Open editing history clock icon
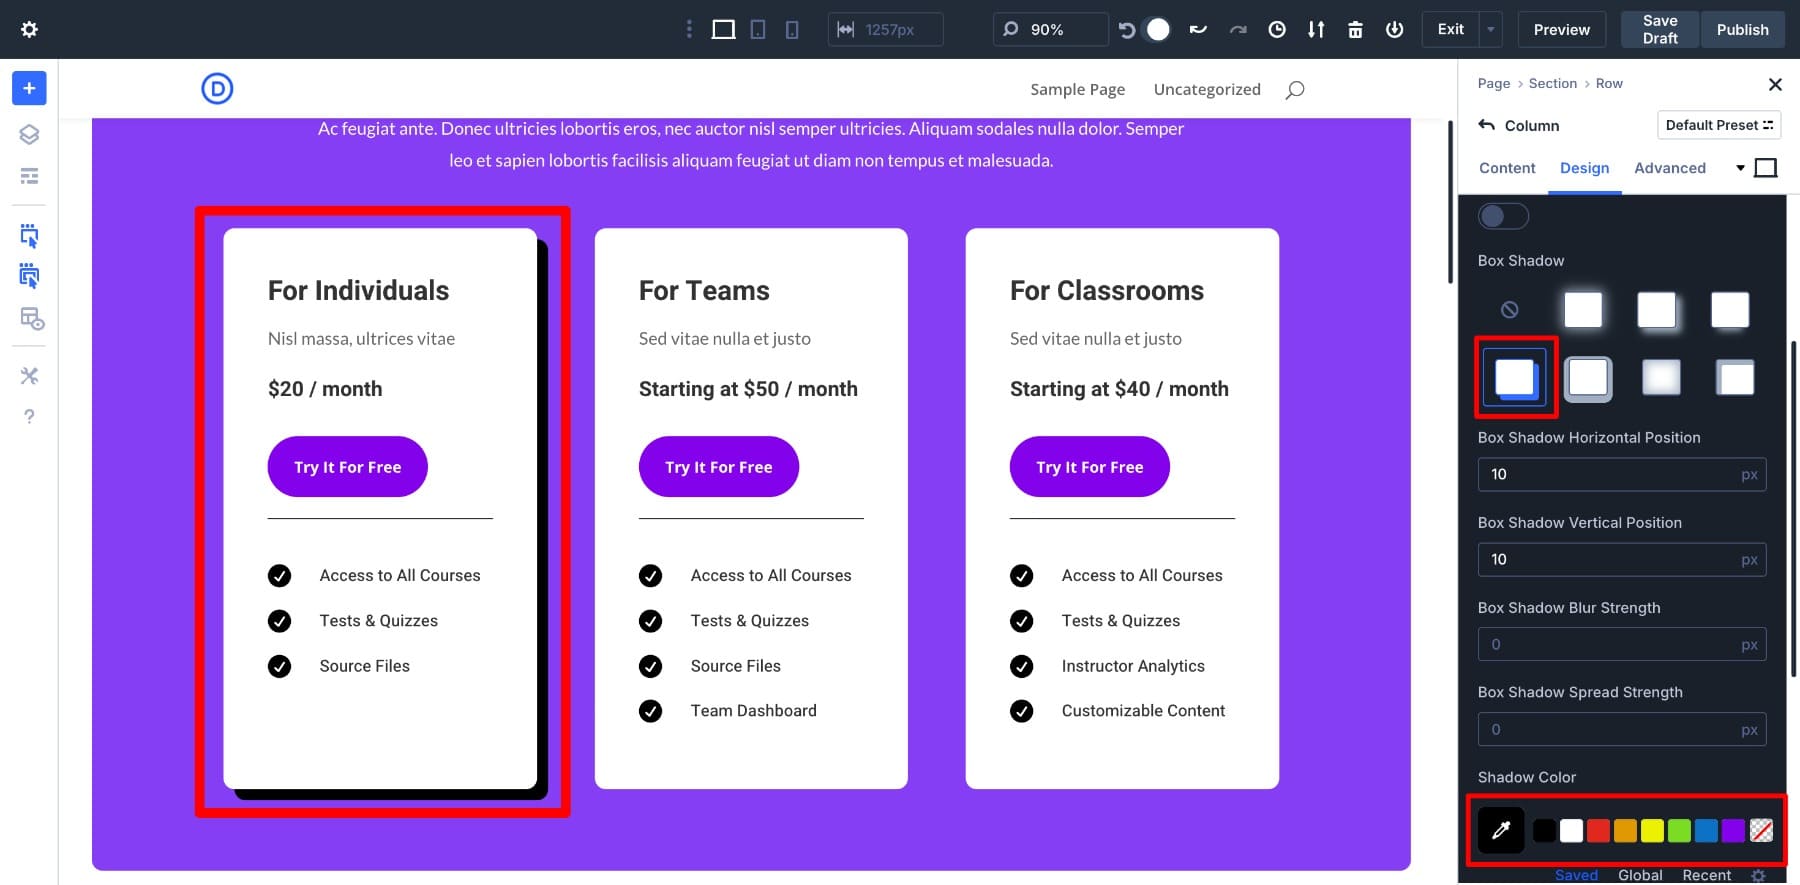This screenshot has width=1800, height=885. coord(1277,29)
